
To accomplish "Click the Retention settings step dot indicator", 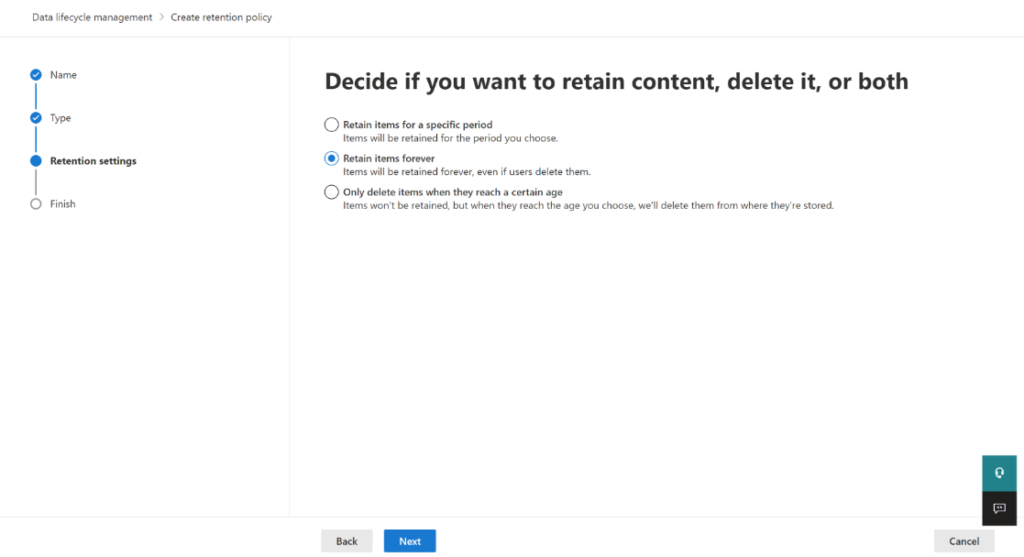I will (x=36, y=161).
